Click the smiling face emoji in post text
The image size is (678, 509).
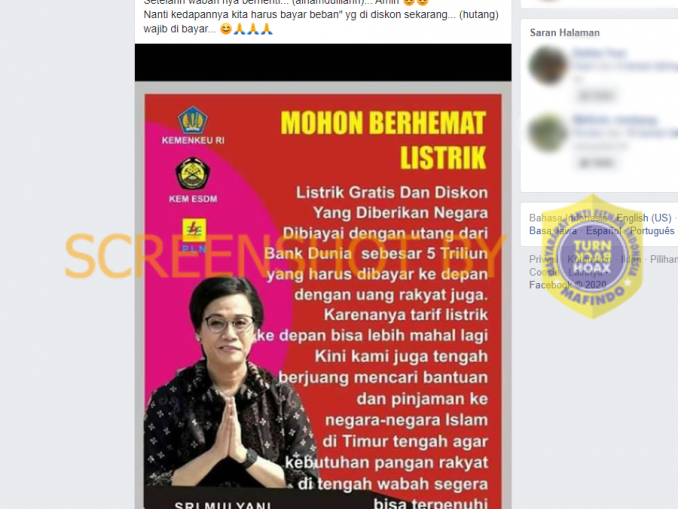[x=226, y=29]
